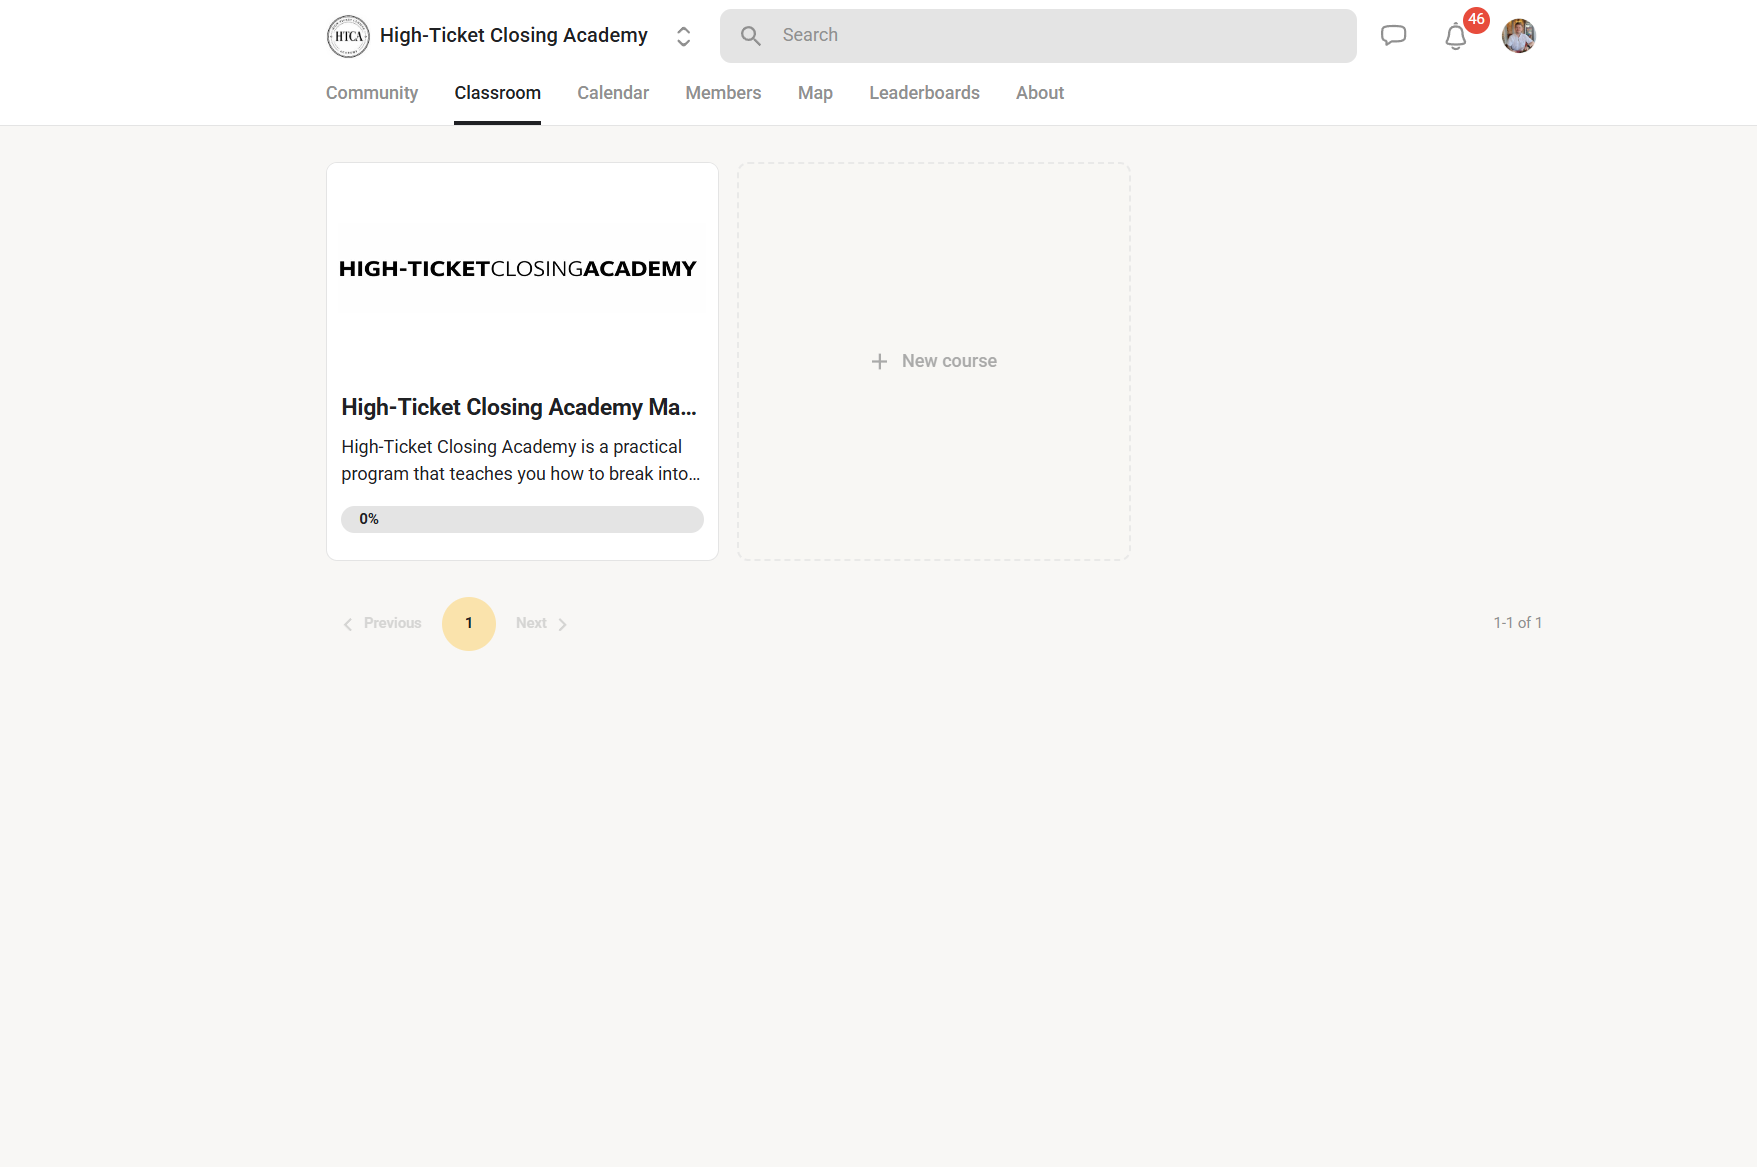Click the Previous page chevron arrow
This screenshot has height=1167, width=1757.
pos(348,624)
